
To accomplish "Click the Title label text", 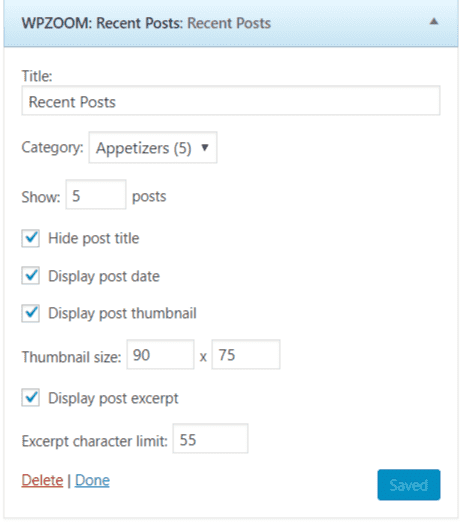I will coord(37,76).
